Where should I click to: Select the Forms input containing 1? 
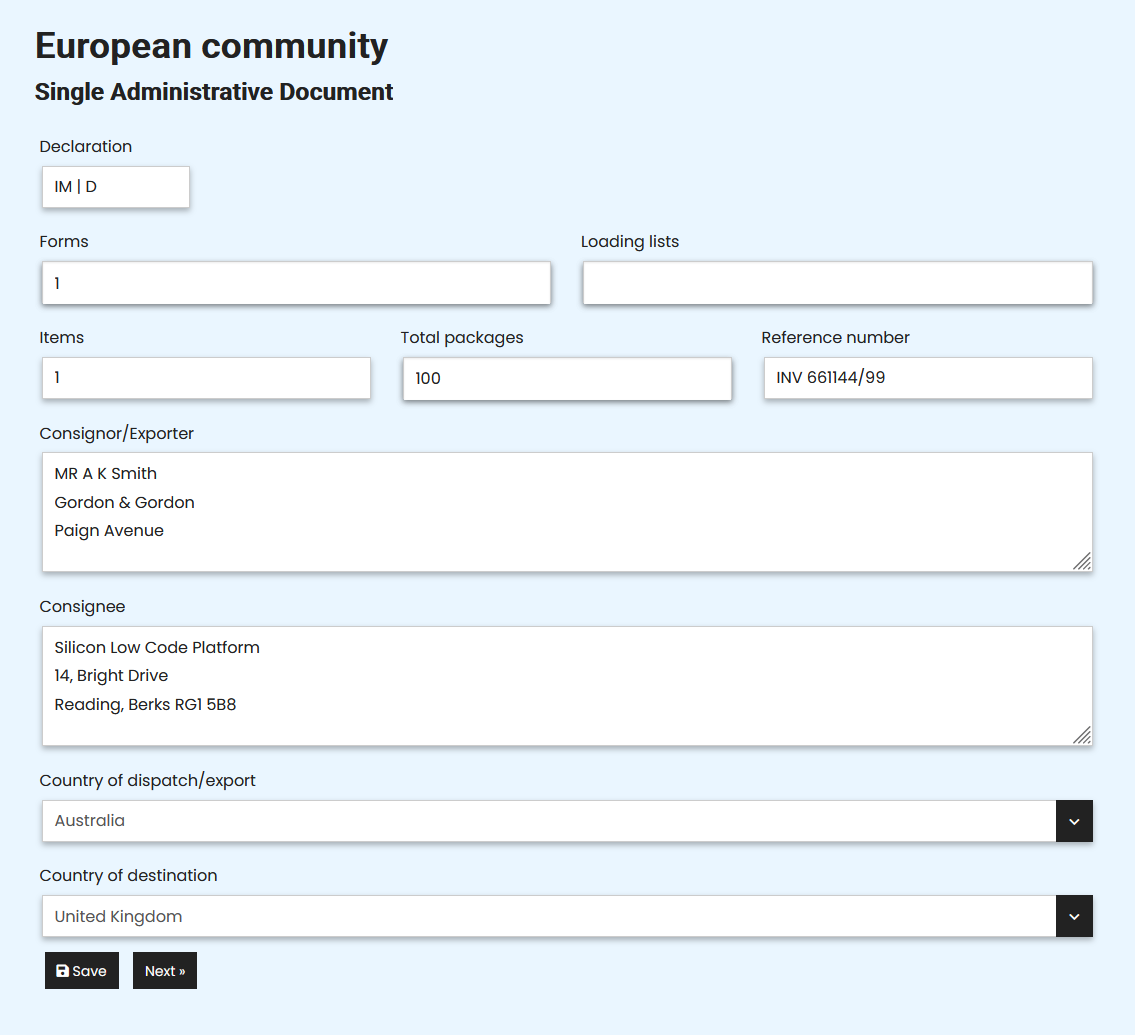(x=295, y=283)
